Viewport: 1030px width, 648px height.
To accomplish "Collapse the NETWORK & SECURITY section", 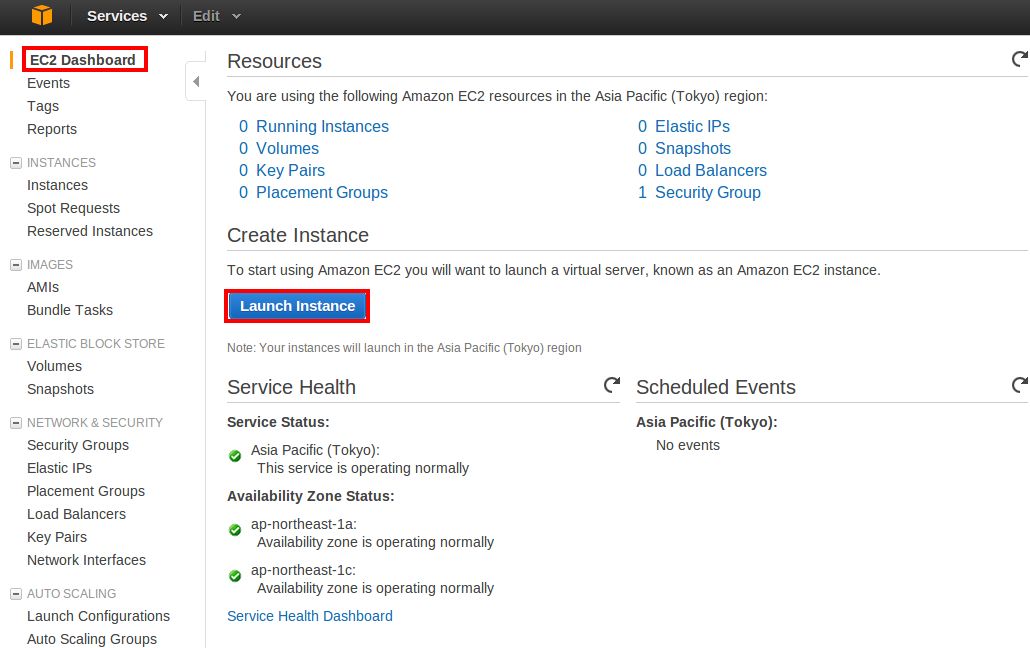I will 16,423.
